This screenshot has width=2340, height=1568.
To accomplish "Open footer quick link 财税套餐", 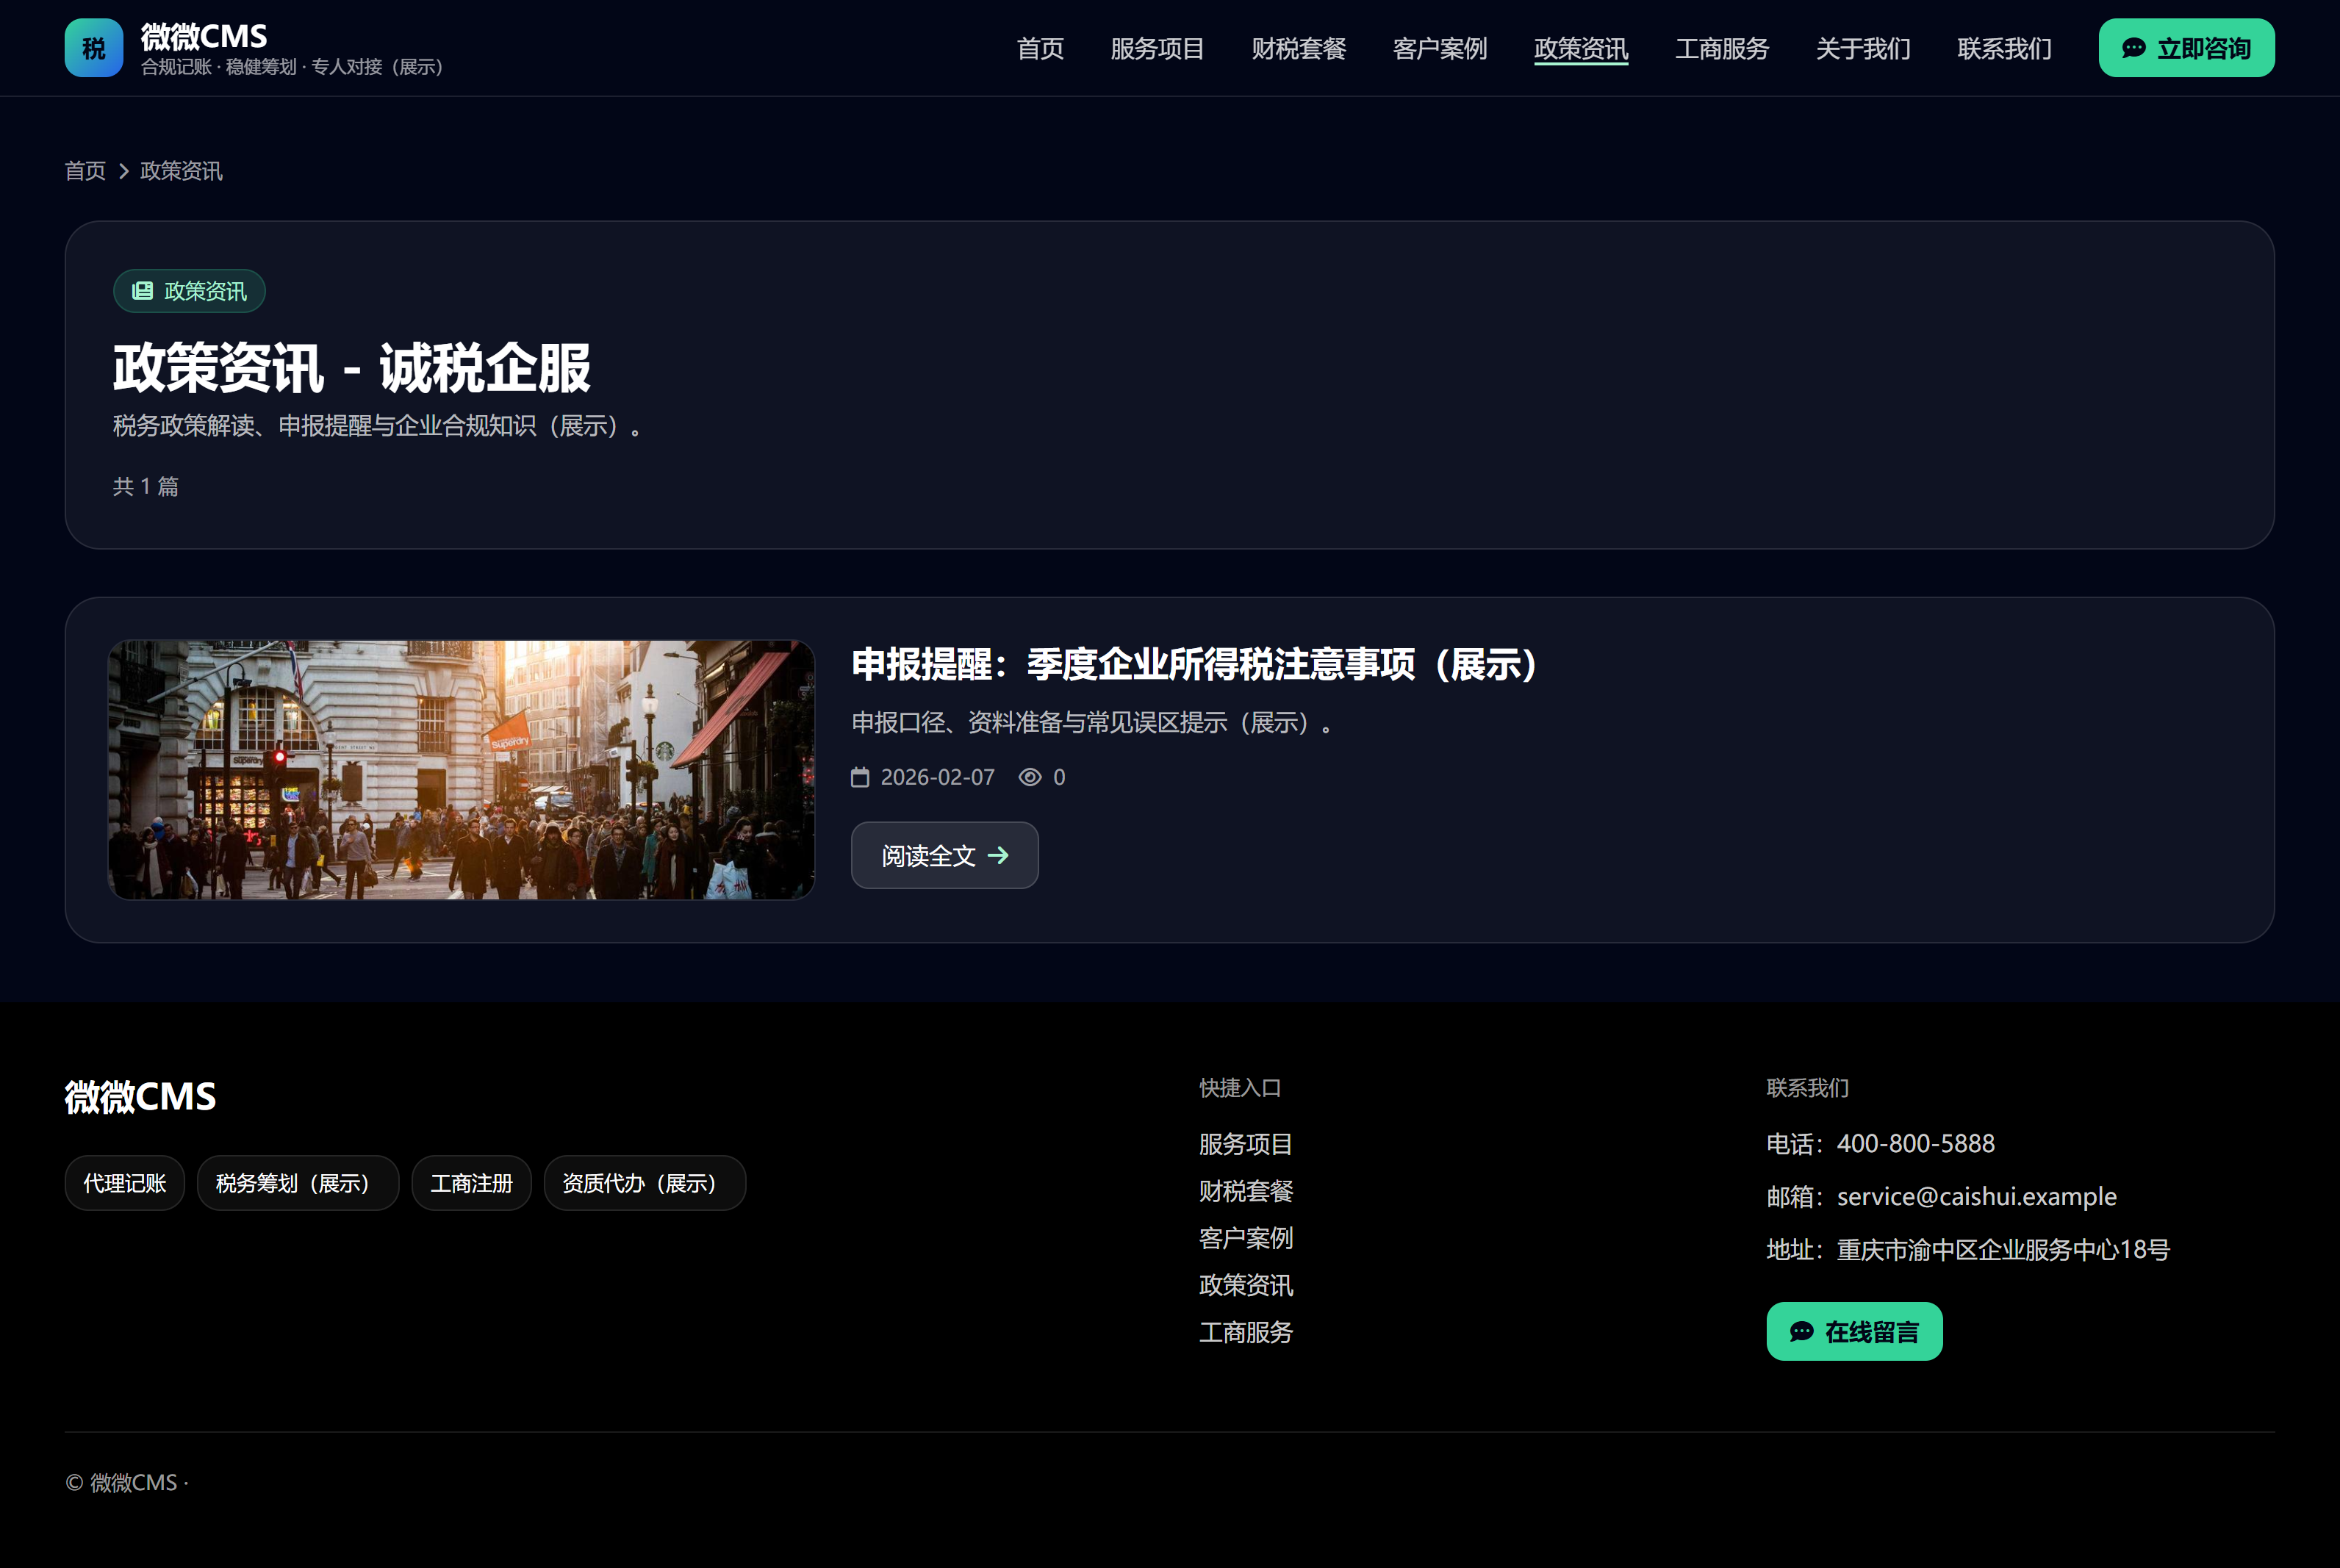I will (x=1245, y=1191).
